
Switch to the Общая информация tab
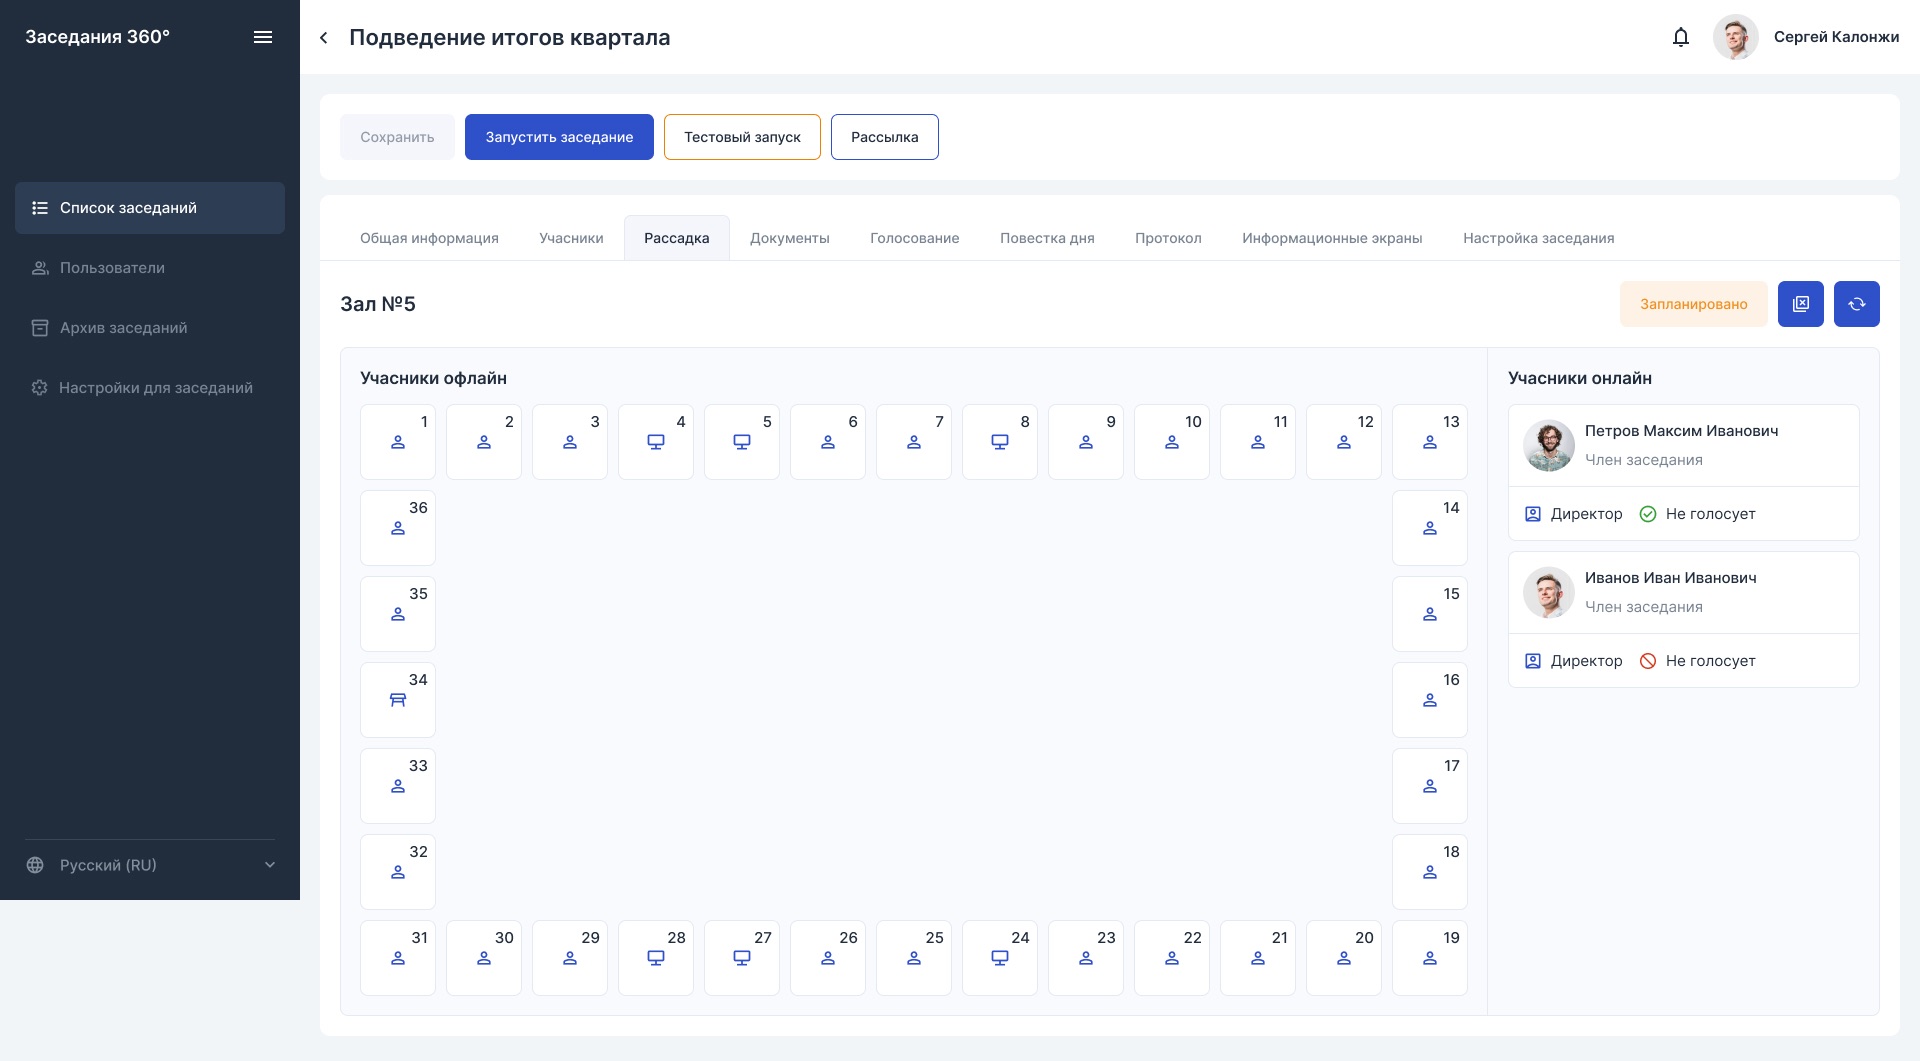[x=429, y=238]
